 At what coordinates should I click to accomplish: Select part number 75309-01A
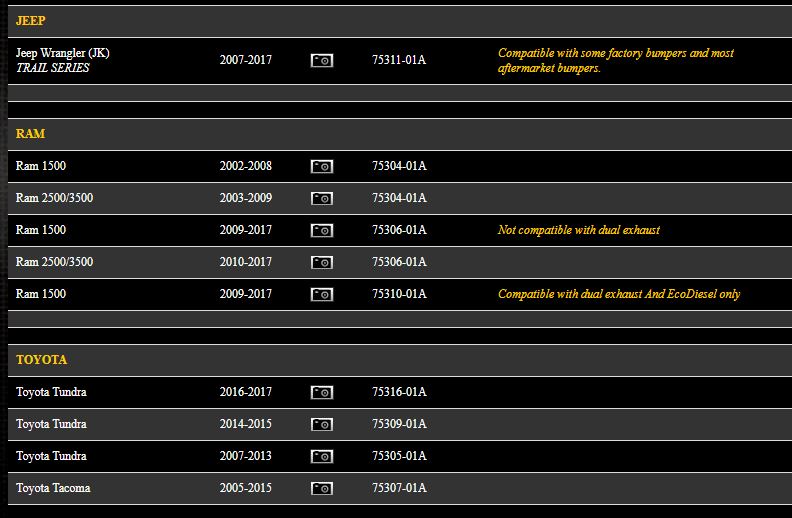click(399, 423)
